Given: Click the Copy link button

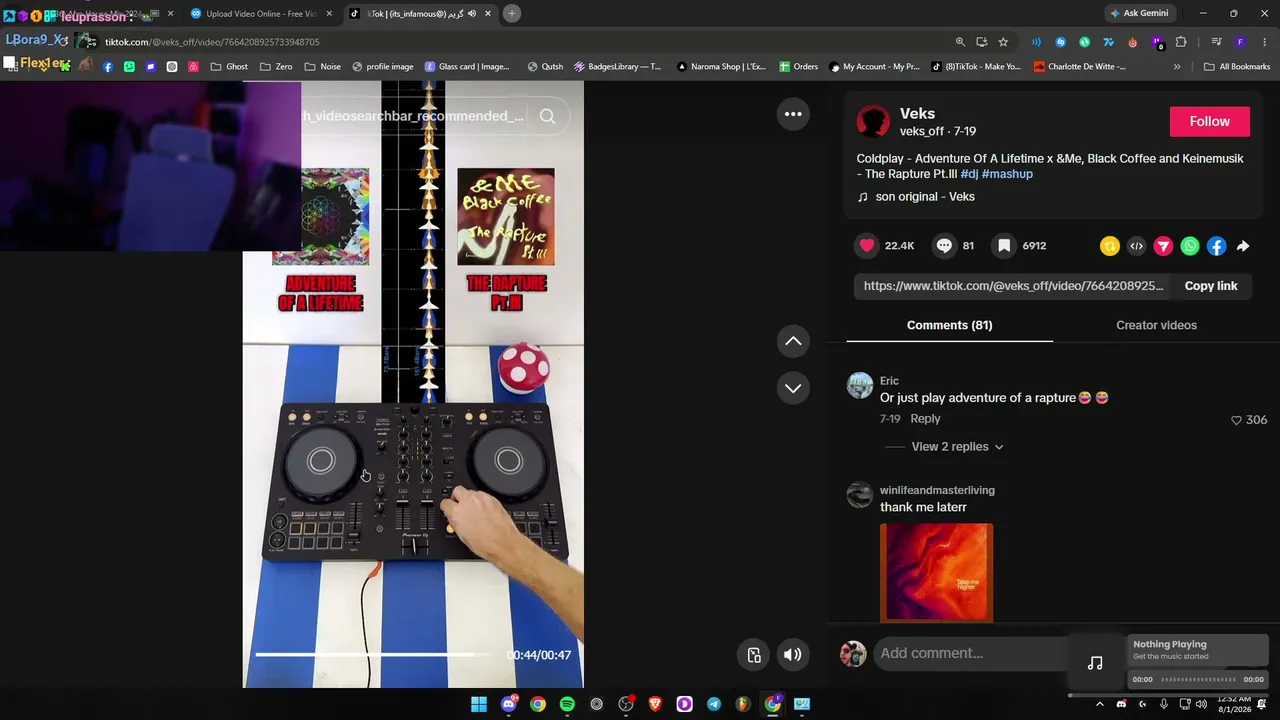Looking at the screenshot, I should tap(1211, 286).
